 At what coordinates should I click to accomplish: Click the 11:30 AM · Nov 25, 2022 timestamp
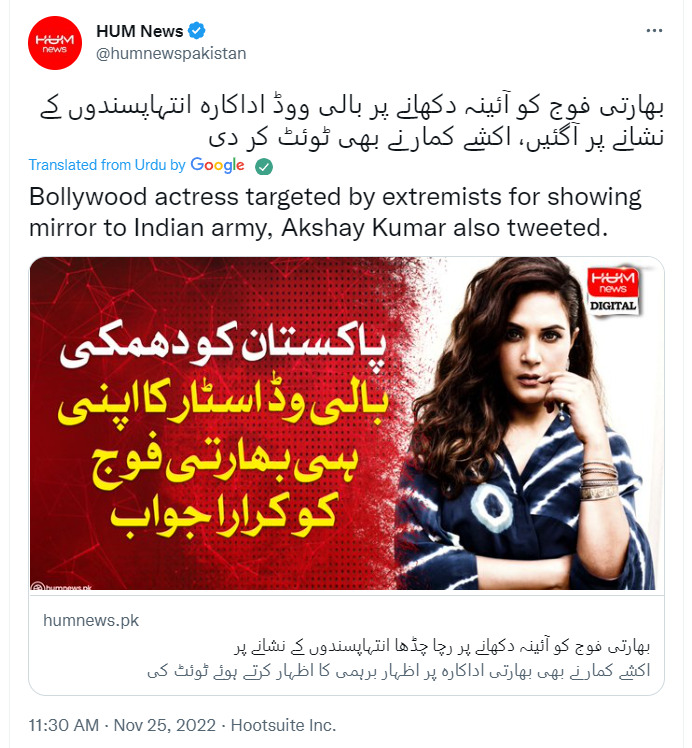122,725
